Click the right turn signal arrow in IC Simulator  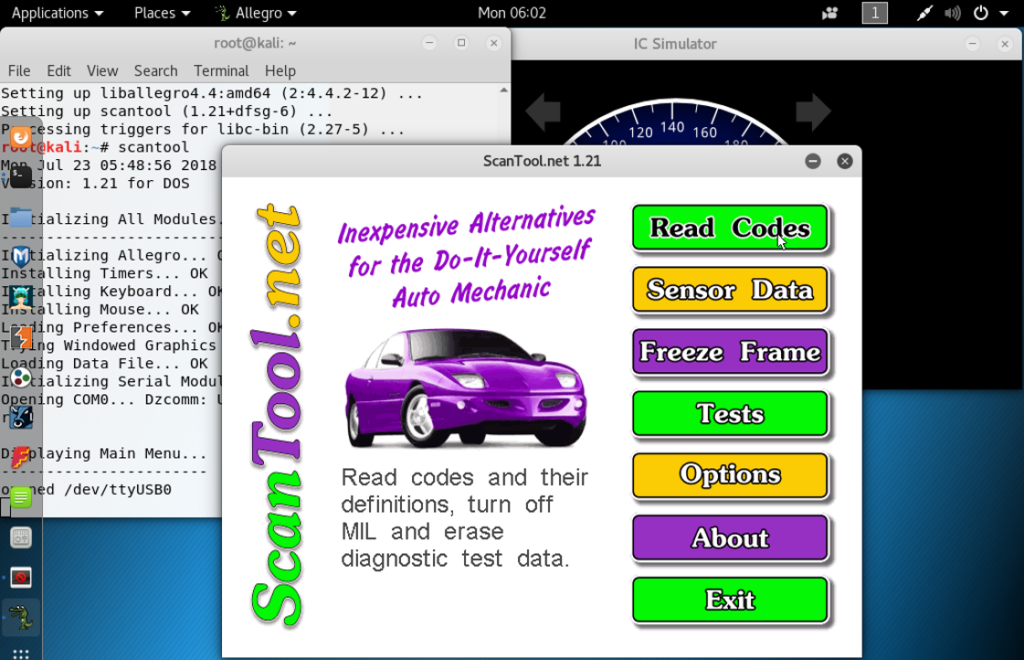pos(813,112)
